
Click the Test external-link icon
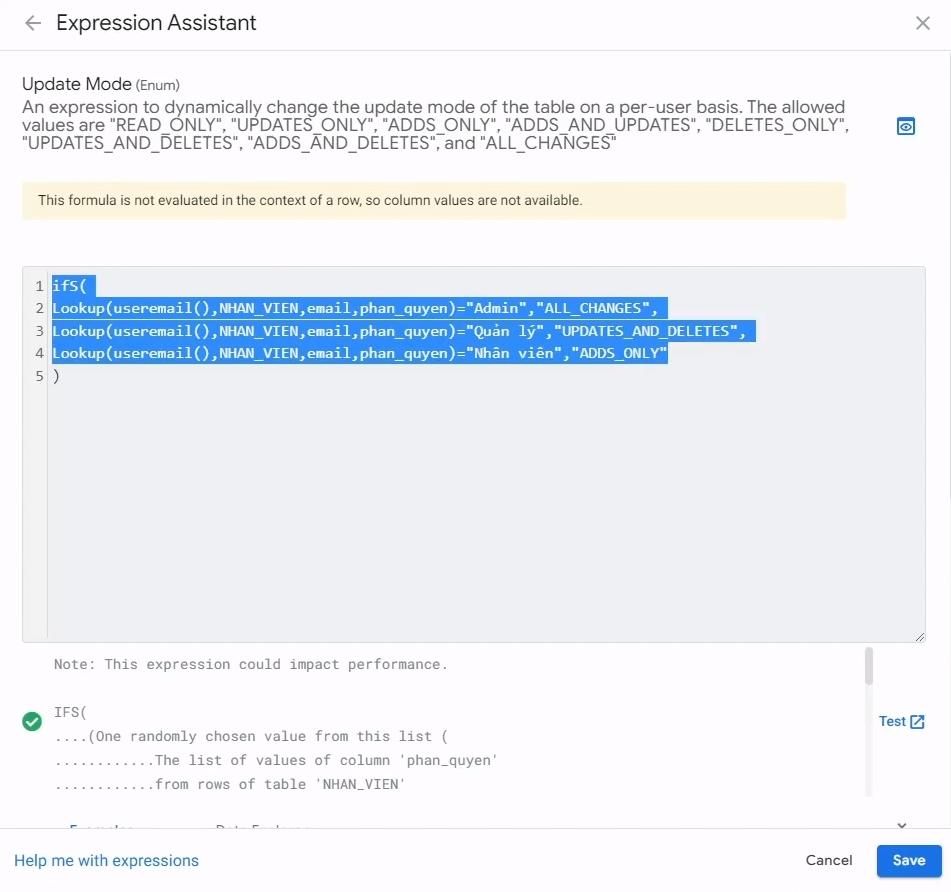point(918,722)
